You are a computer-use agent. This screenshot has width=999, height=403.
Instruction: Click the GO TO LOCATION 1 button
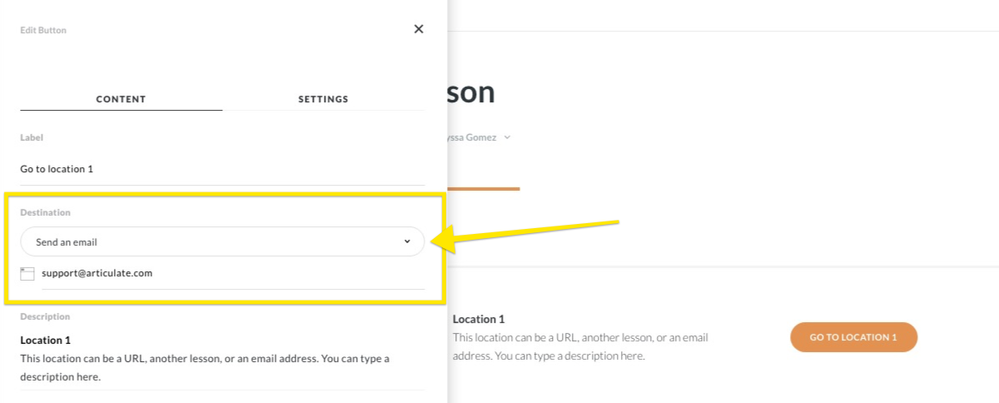pos(853,337)
